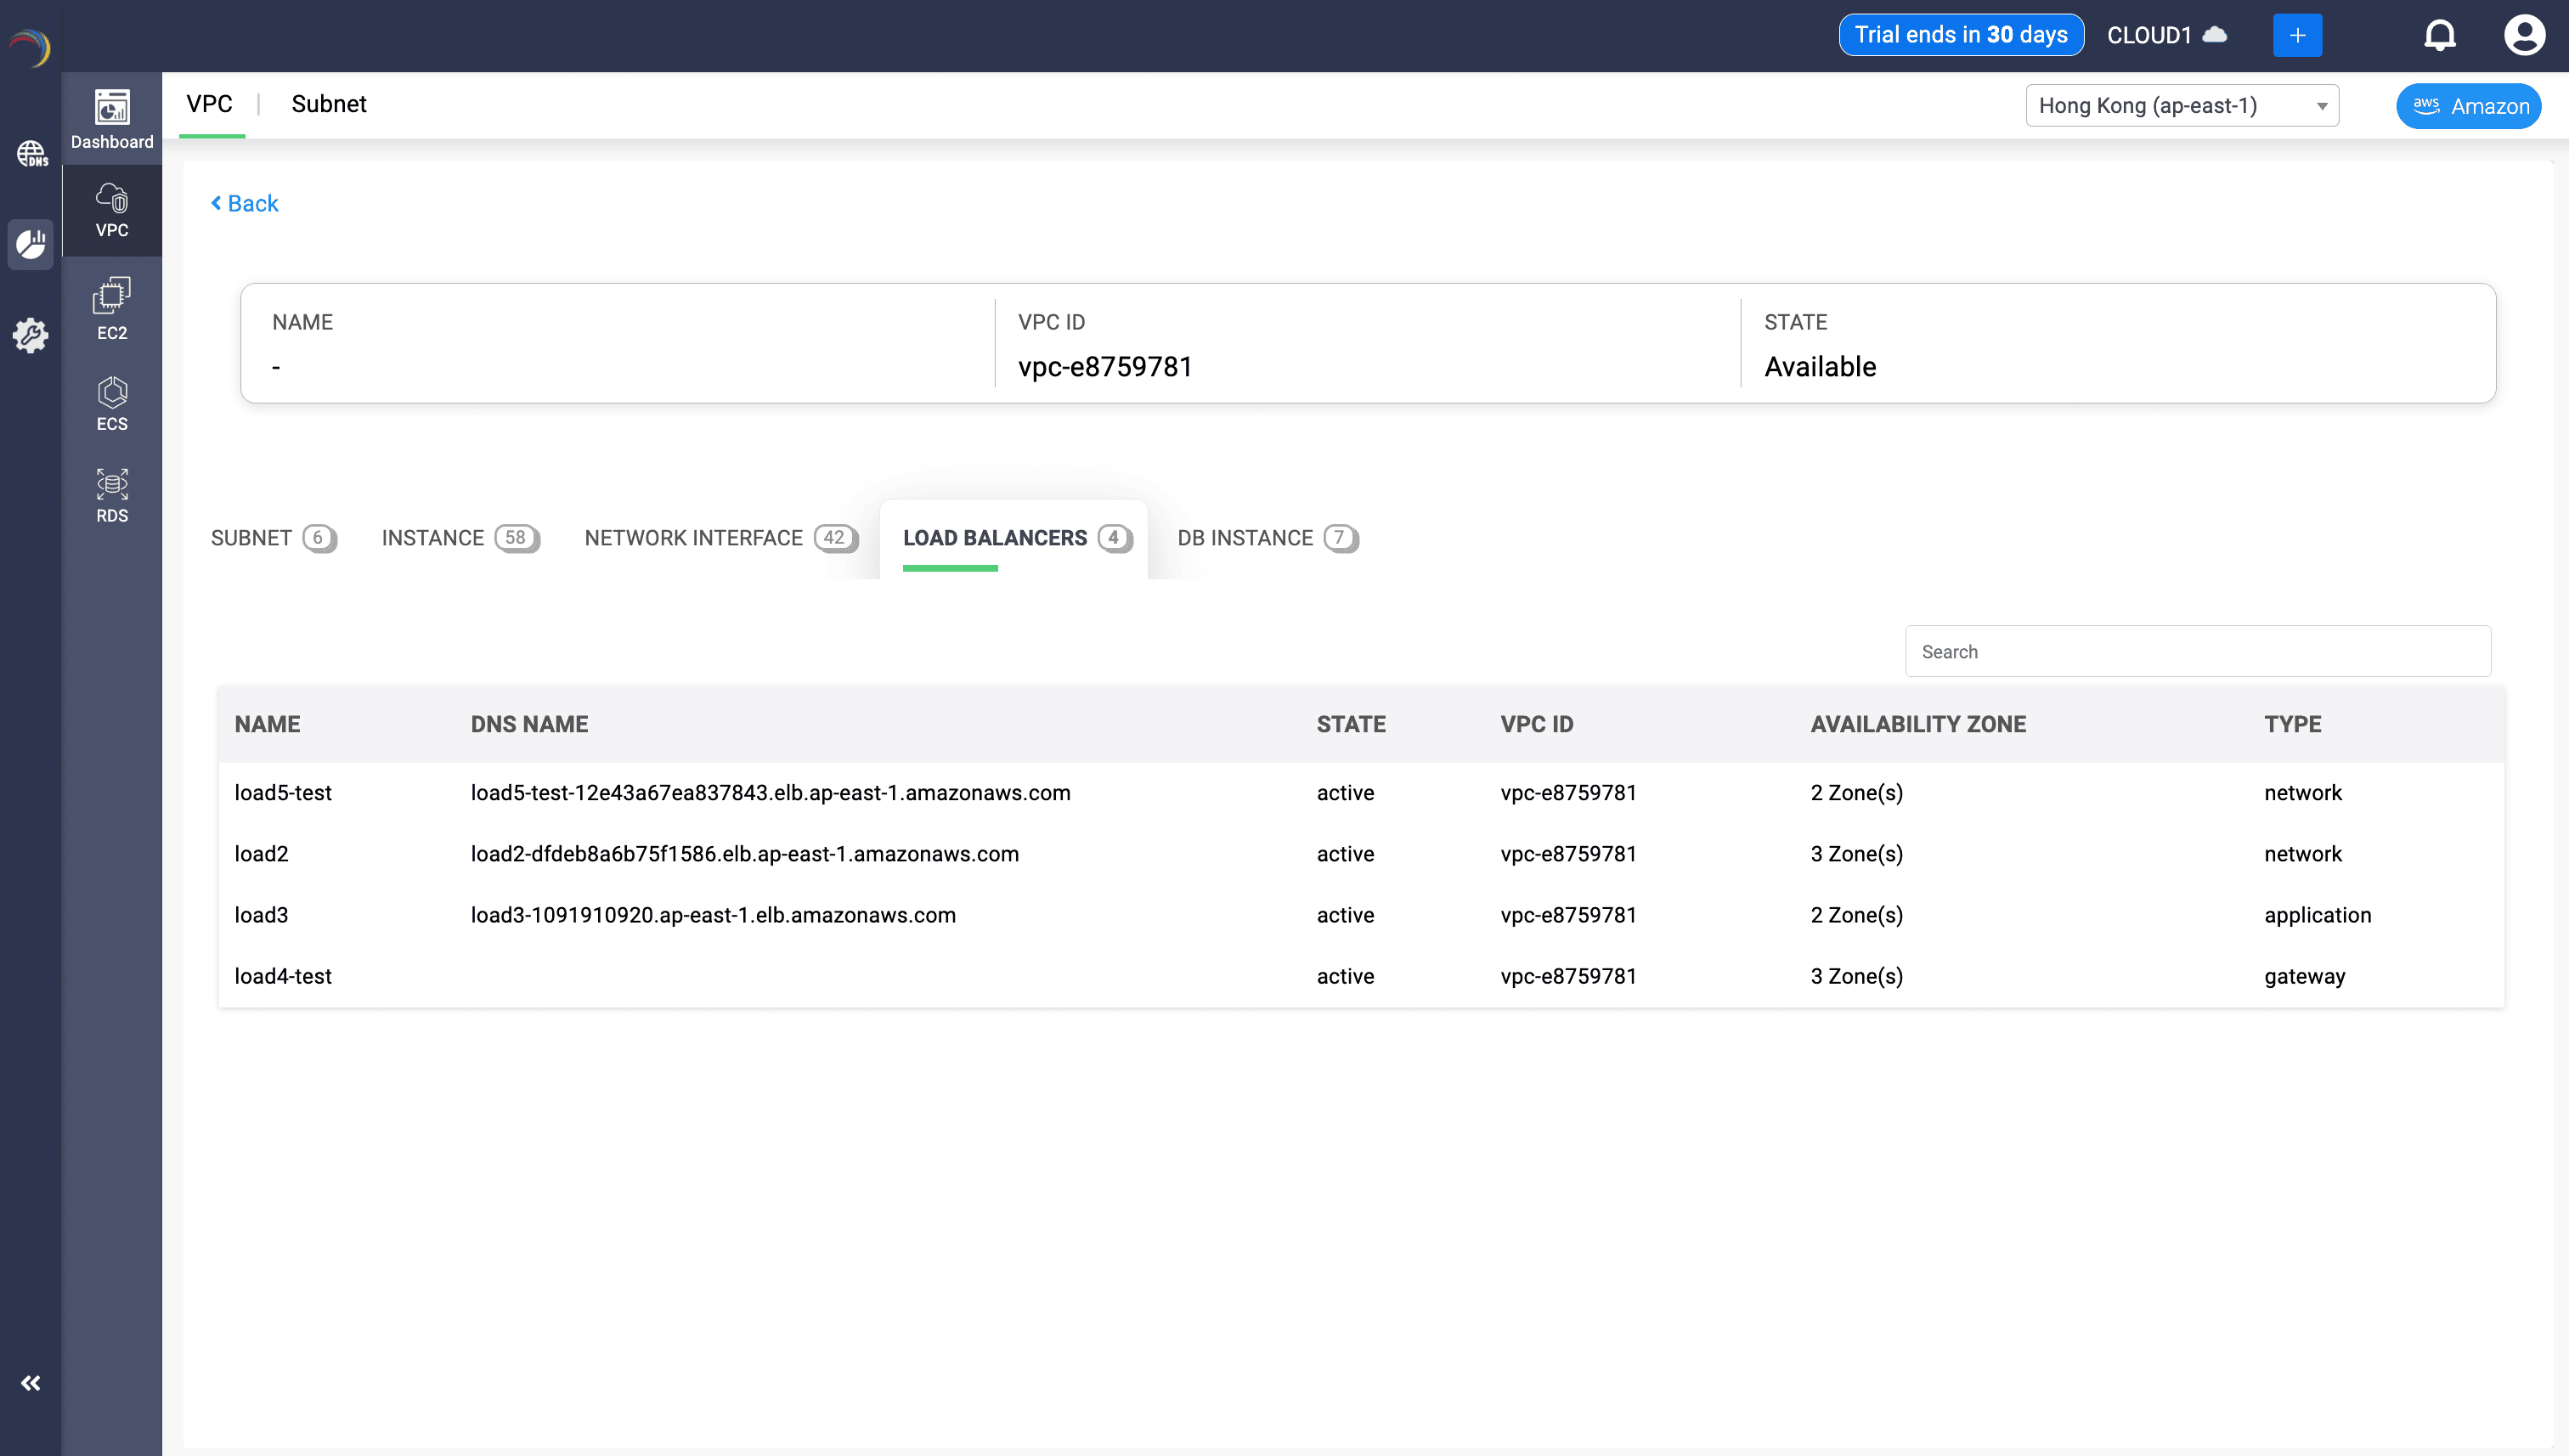Click the blue plus button to add a cloud

pyautogui.click(x=2297, y=34)
